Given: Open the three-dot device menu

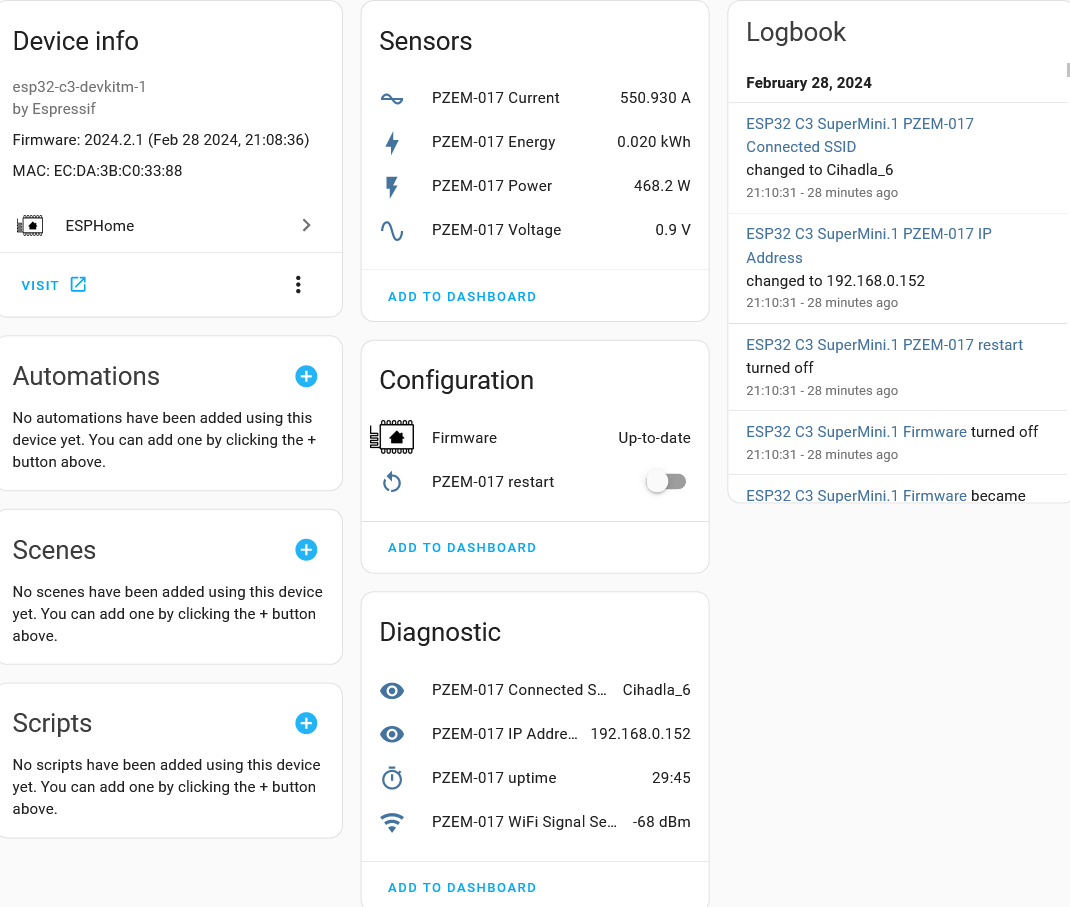Looking at the screenshot, I should click(298, 285).
